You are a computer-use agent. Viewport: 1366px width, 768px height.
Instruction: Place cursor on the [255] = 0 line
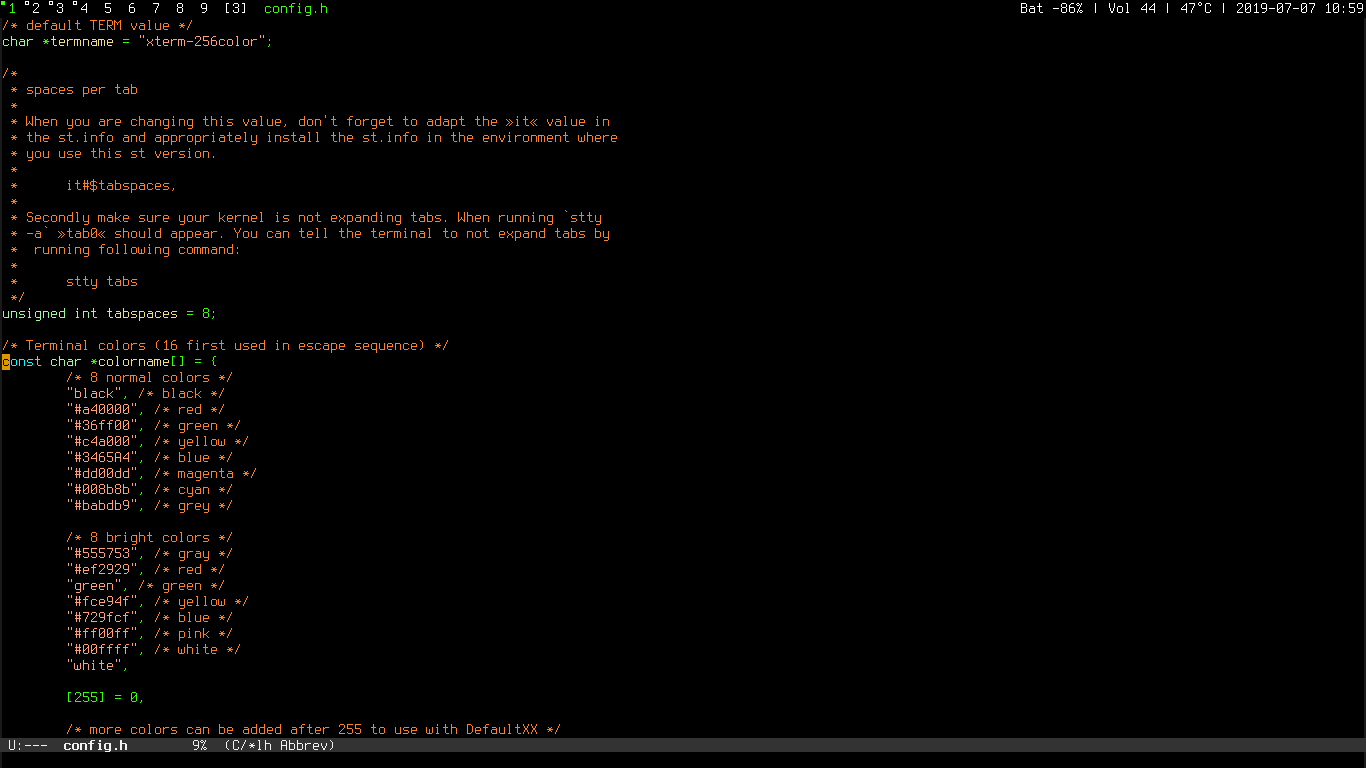104,698
